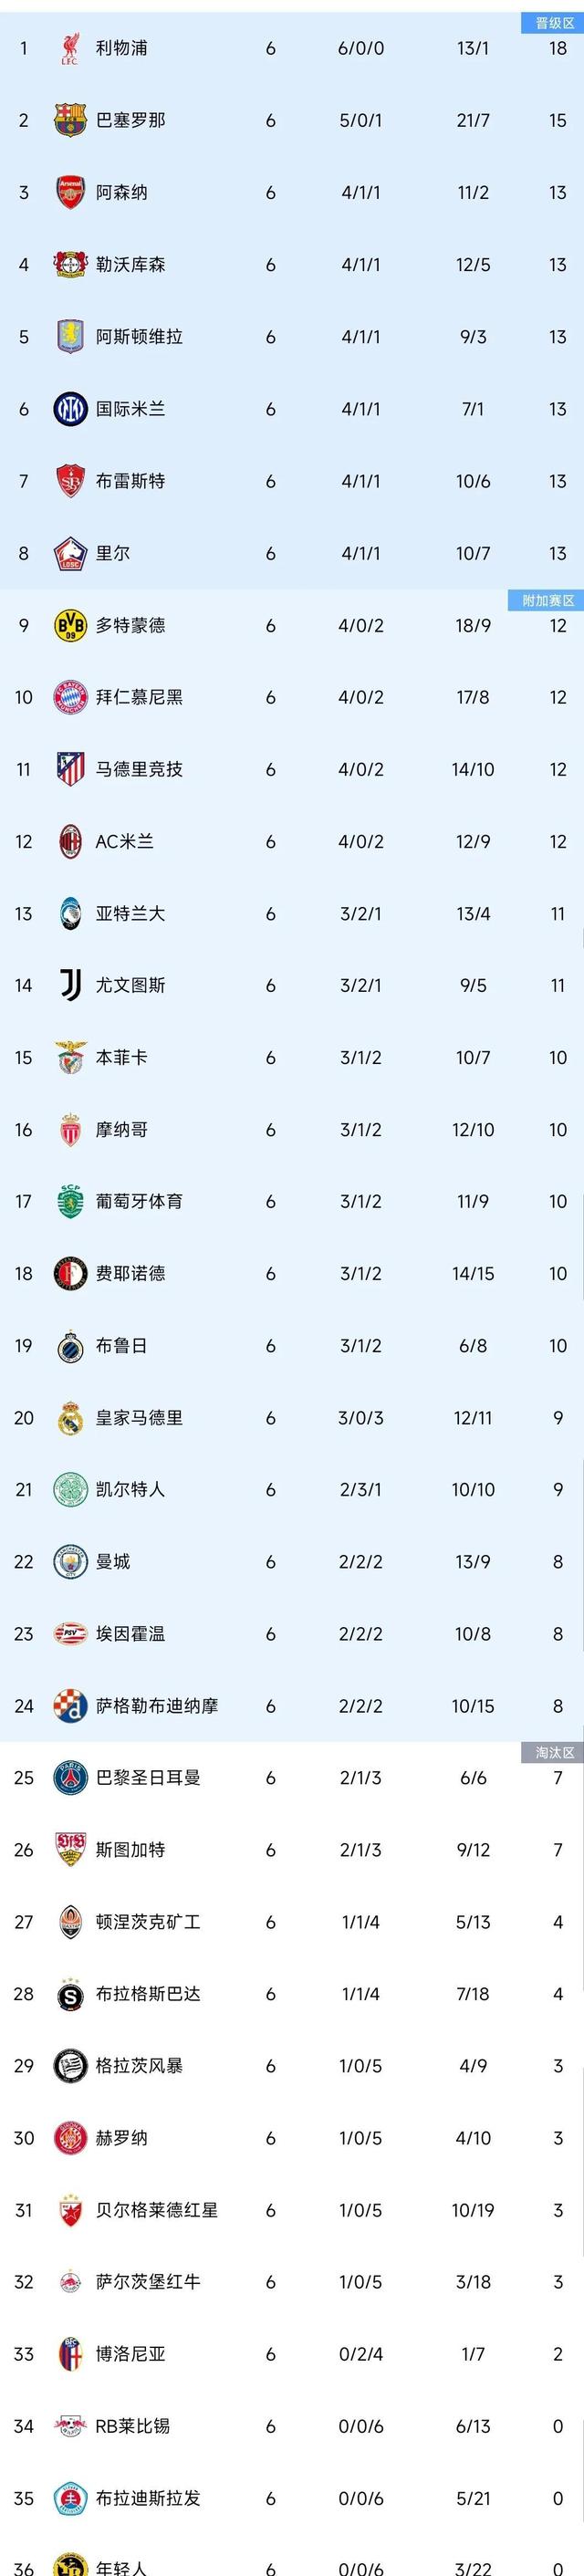Click the Manchester City badge
This screenshot has width=584, height=2576.
(70, 1562)
